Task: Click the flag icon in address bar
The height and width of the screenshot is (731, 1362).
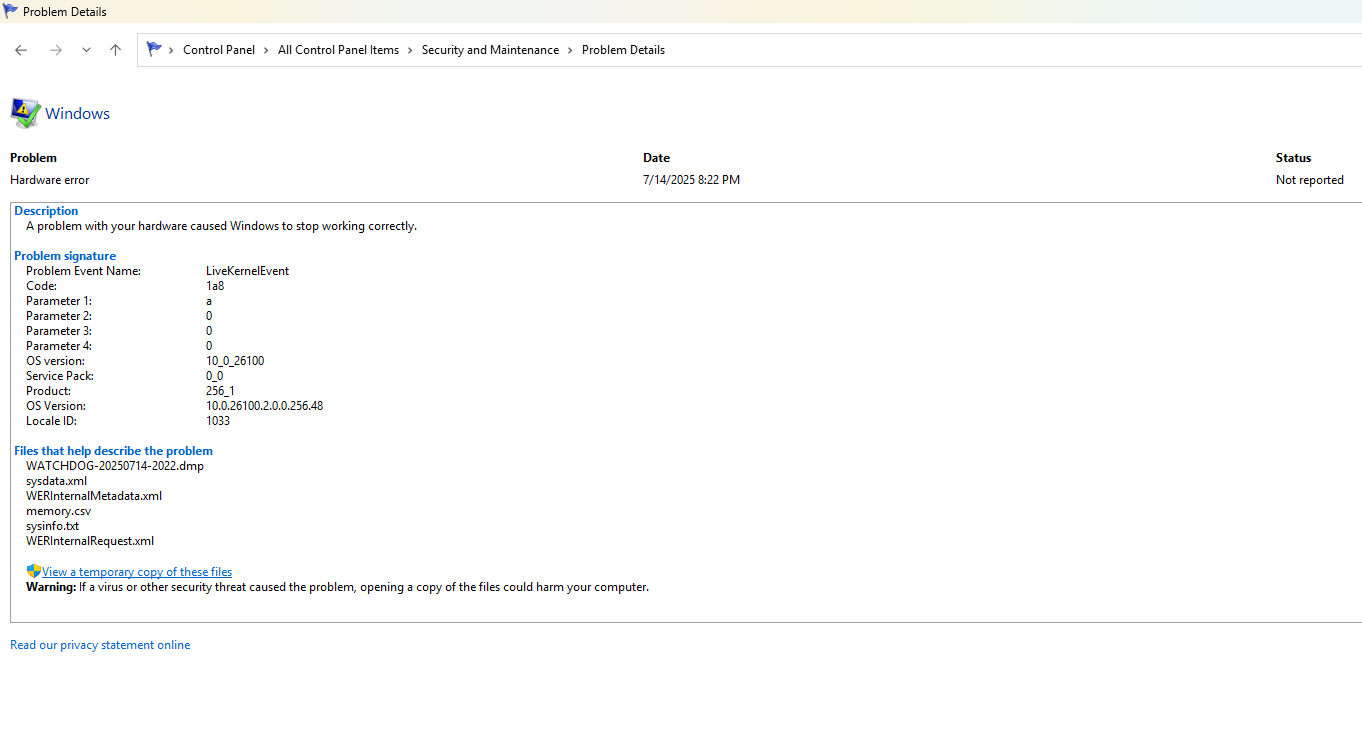Action: (x=154, y=49)
